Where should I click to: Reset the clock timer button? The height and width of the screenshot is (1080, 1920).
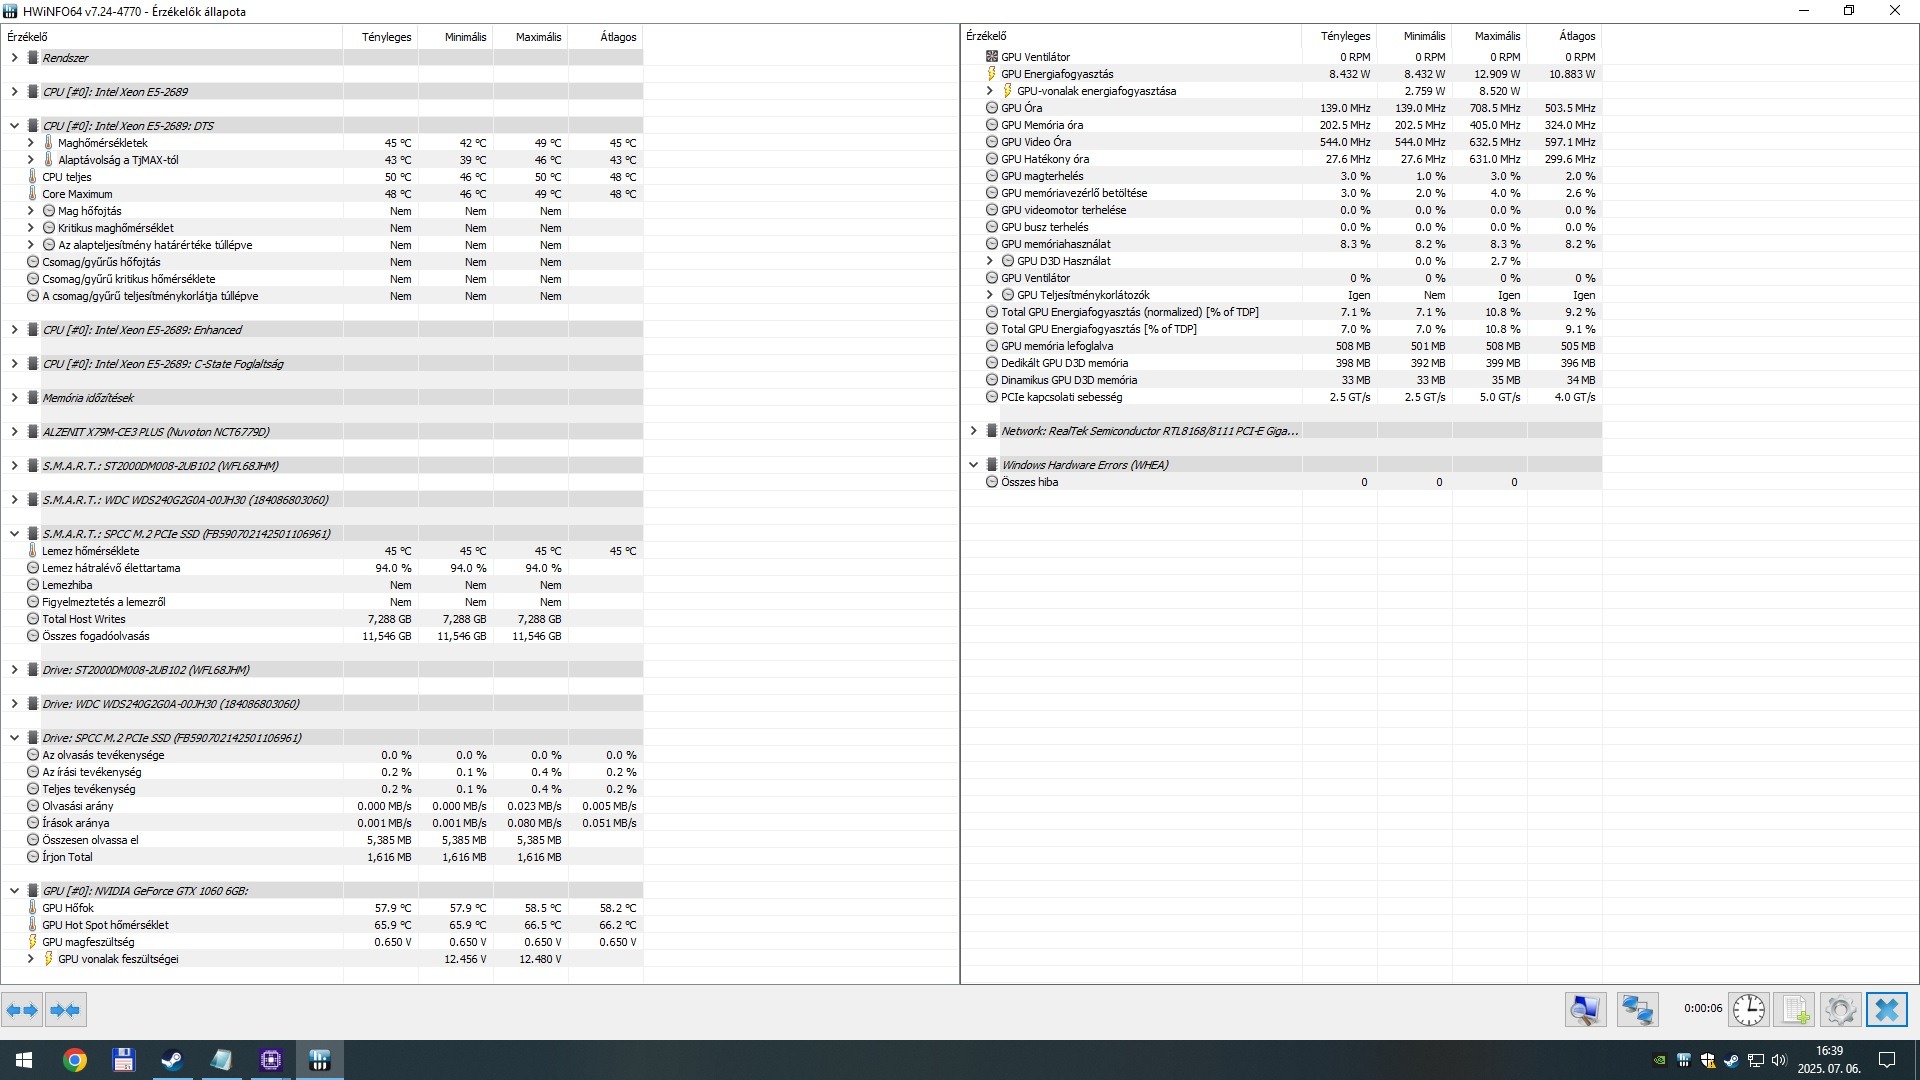click(1748, 1010)
